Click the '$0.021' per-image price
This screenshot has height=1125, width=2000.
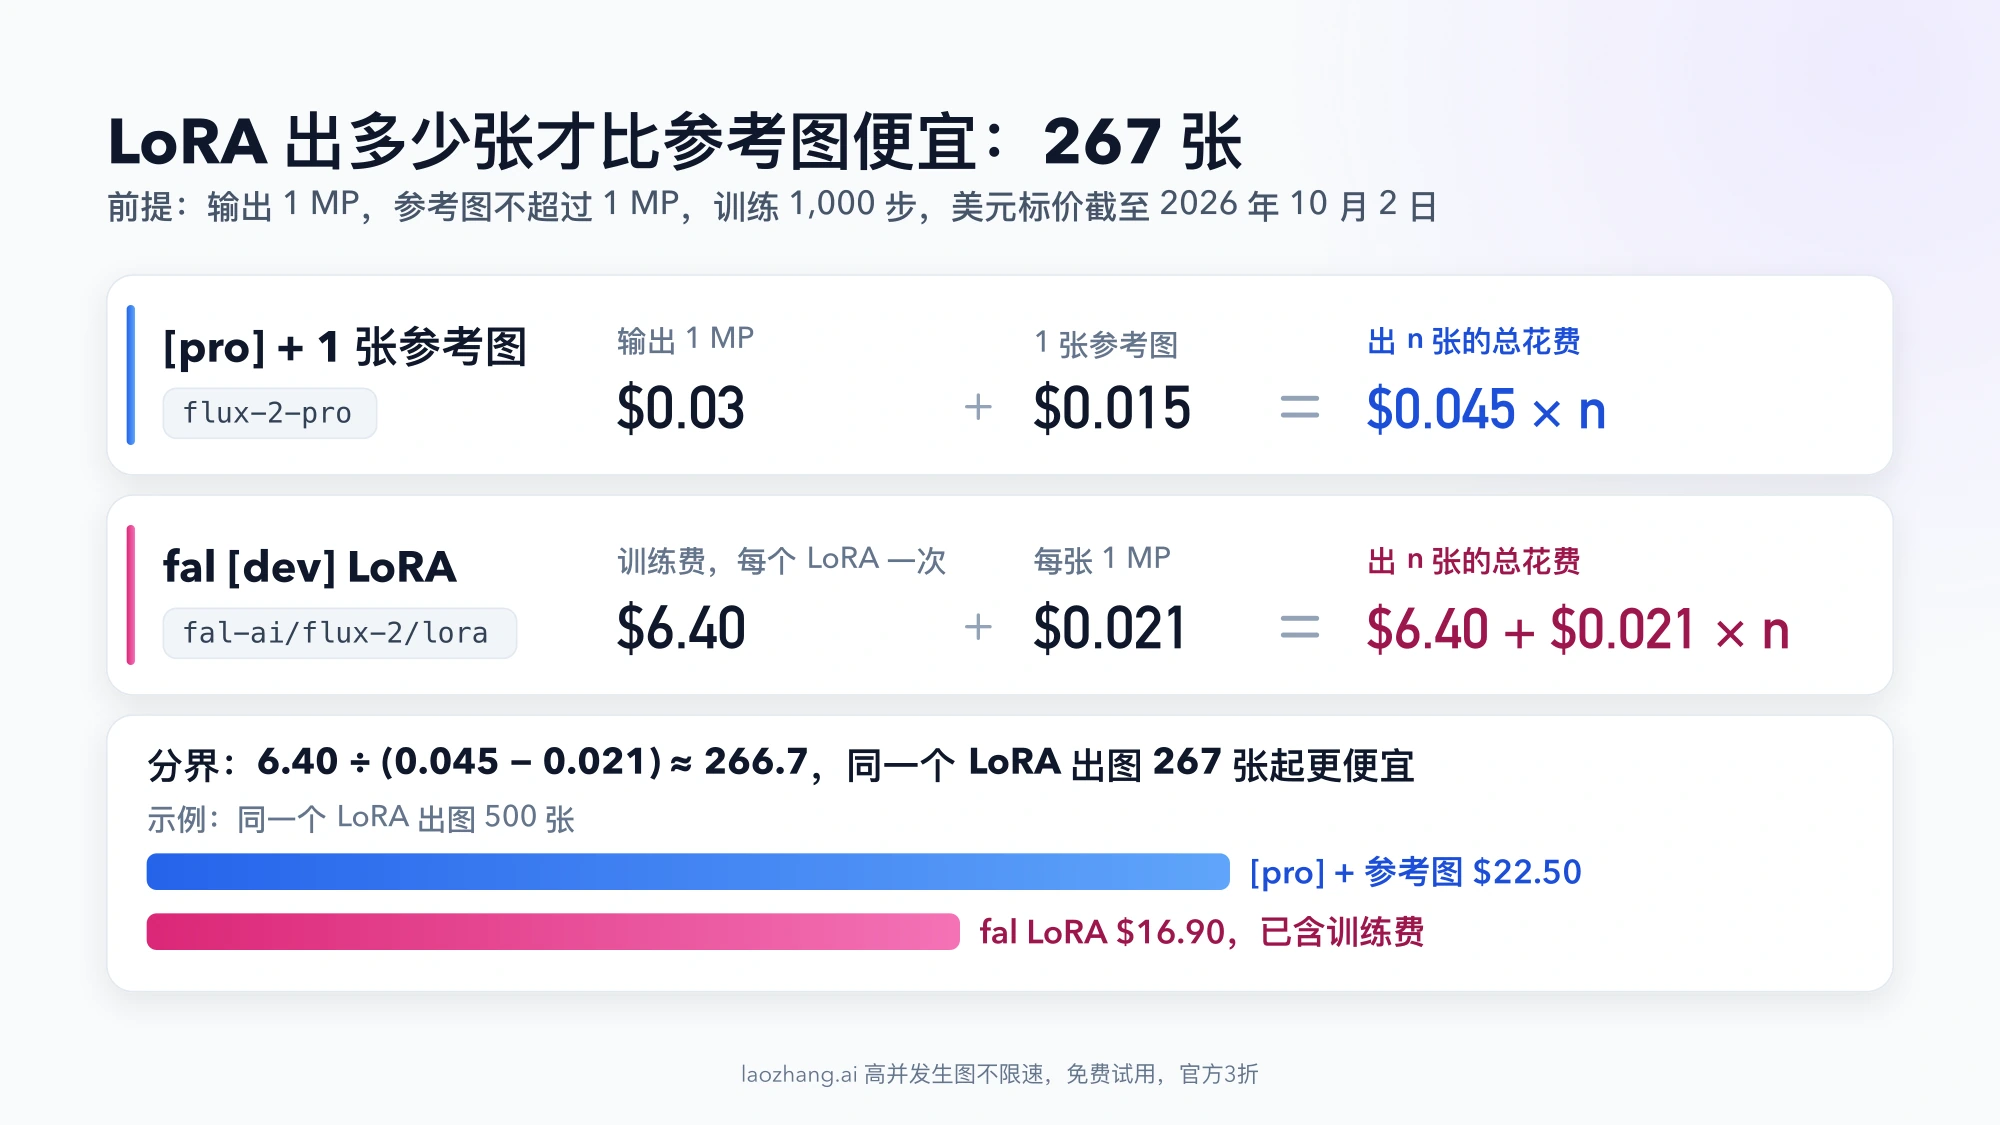point(1110,628)
